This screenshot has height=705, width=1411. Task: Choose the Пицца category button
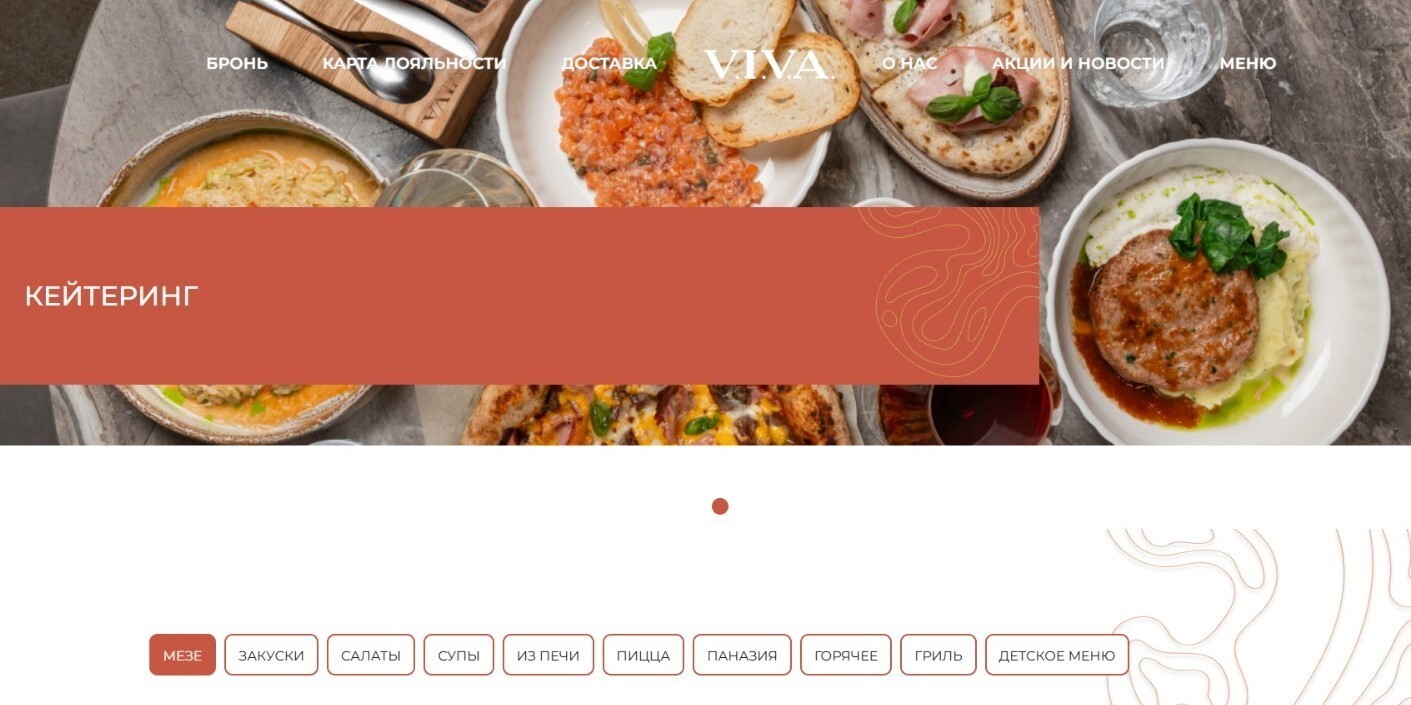pyautogui.click(x=643, y=655)
